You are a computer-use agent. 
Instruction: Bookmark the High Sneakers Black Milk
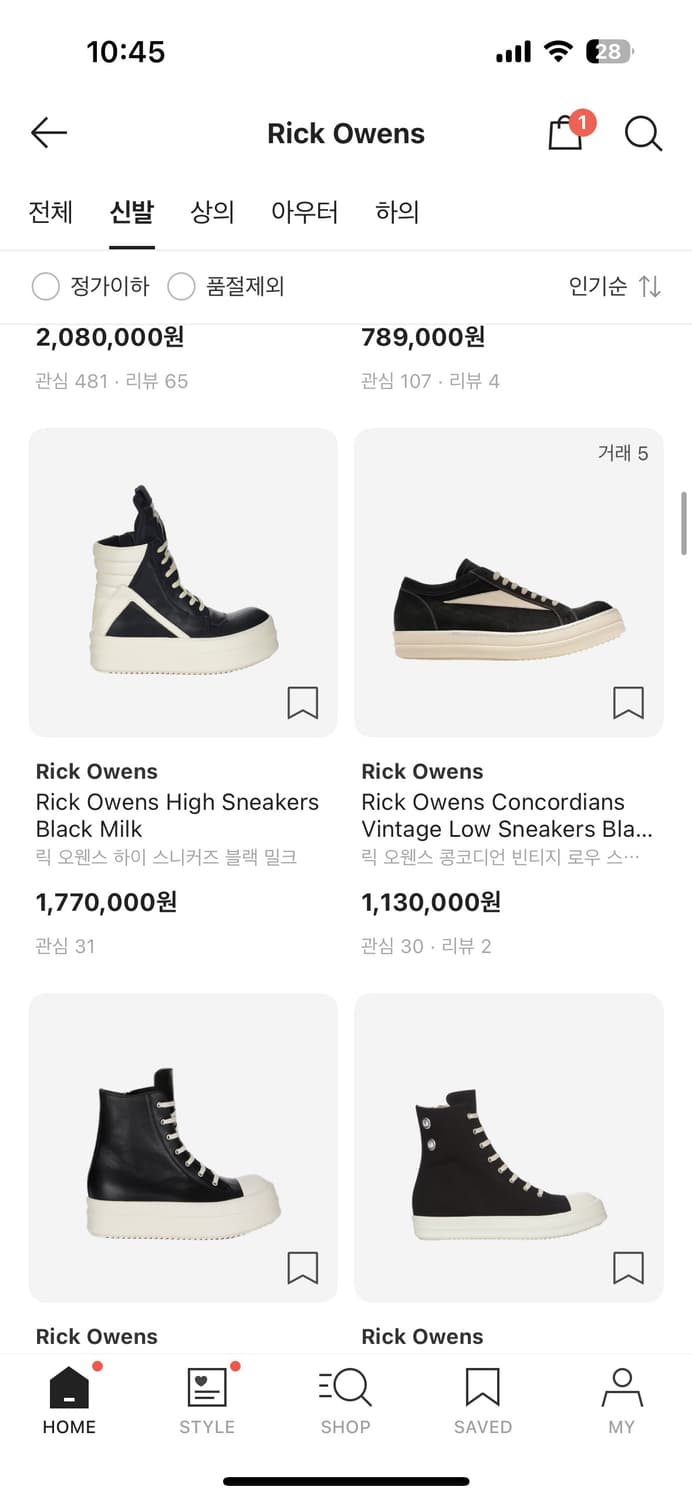(303, 703)
